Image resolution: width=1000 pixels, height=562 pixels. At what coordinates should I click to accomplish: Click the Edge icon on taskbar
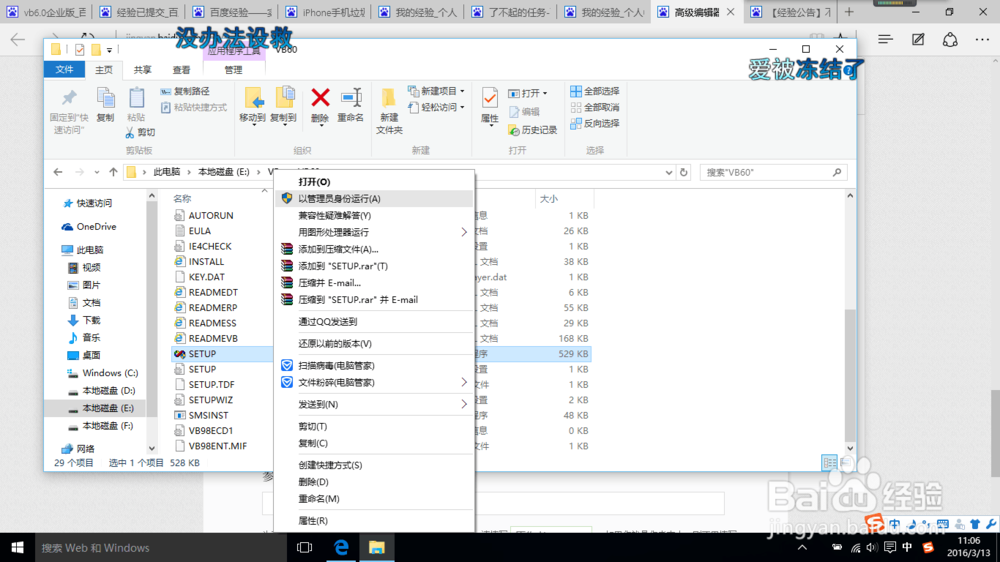pos(341,547)
